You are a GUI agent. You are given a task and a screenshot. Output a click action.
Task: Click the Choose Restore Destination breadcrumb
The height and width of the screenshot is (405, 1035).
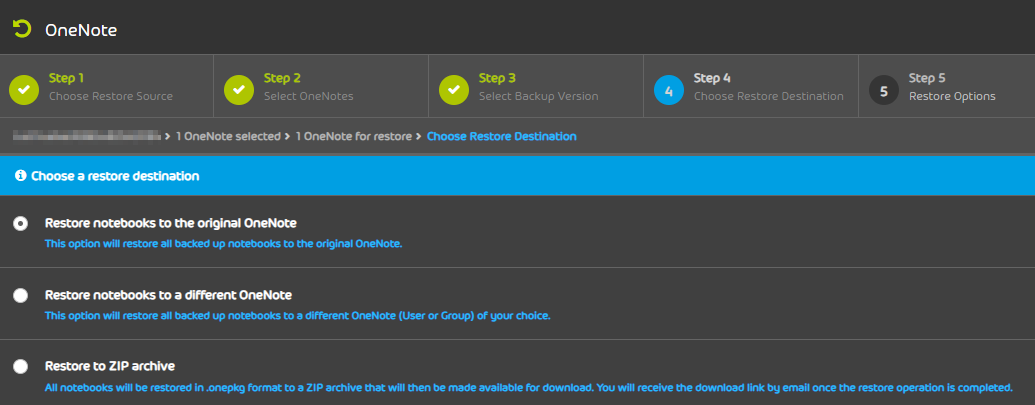coord(501,136)
